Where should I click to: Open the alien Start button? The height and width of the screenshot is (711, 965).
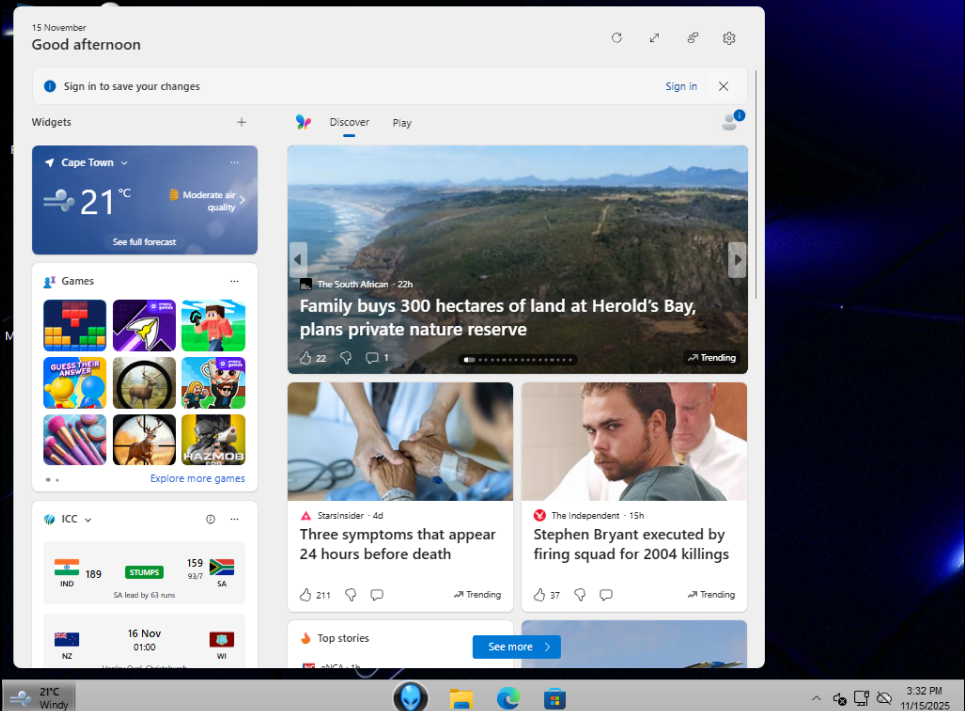[410, 697]
